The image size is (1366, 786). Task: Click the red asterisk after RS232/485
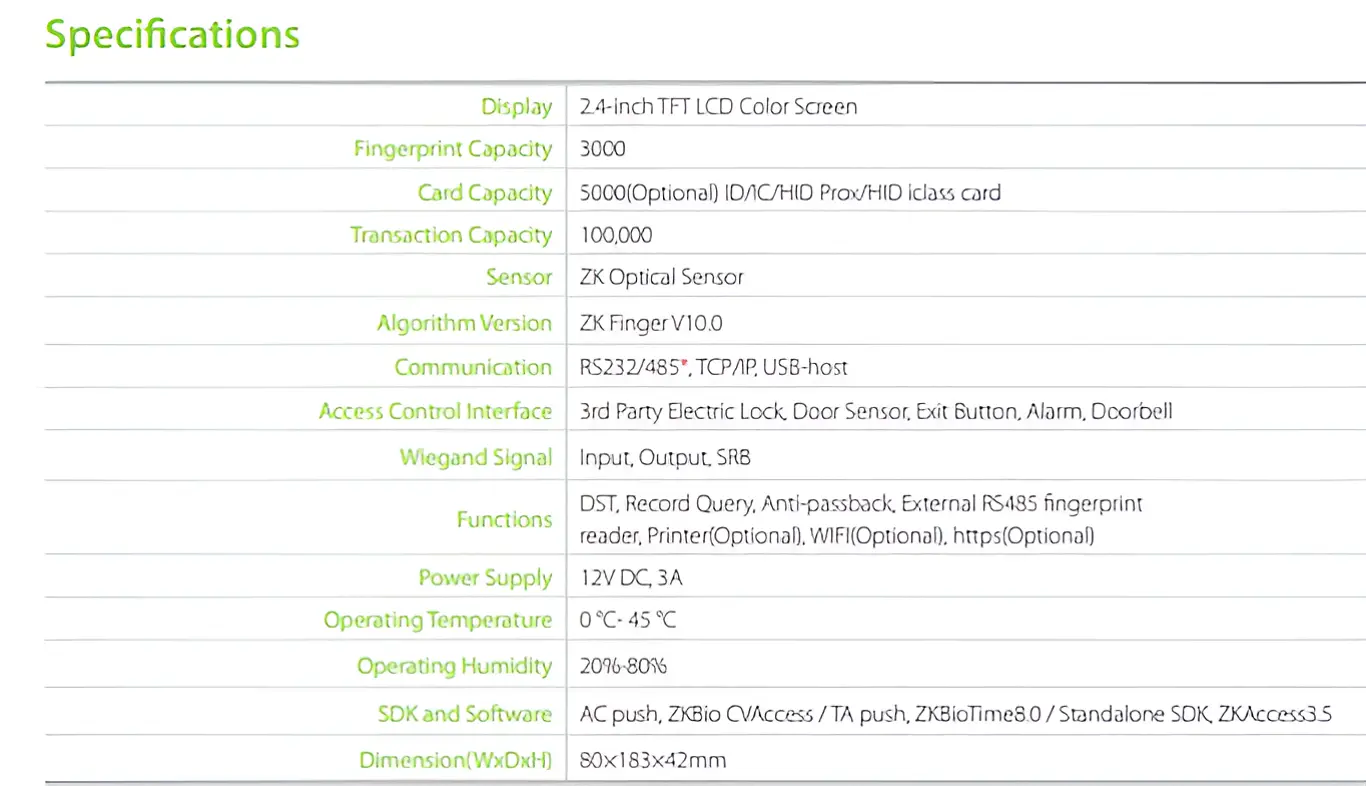[684, 365]
